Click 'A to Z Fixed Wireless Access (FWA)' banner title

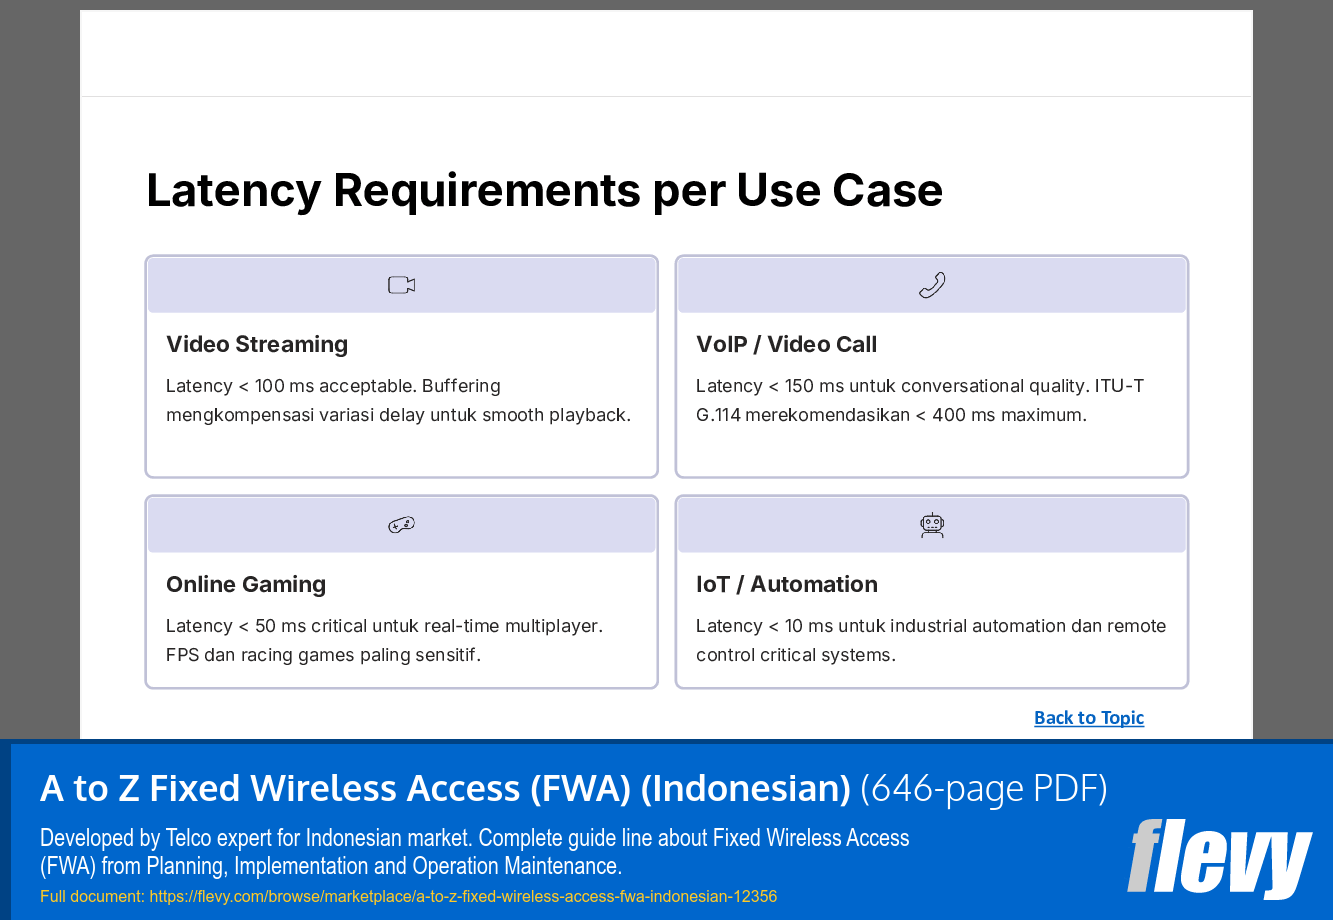(x=445, y=788)
